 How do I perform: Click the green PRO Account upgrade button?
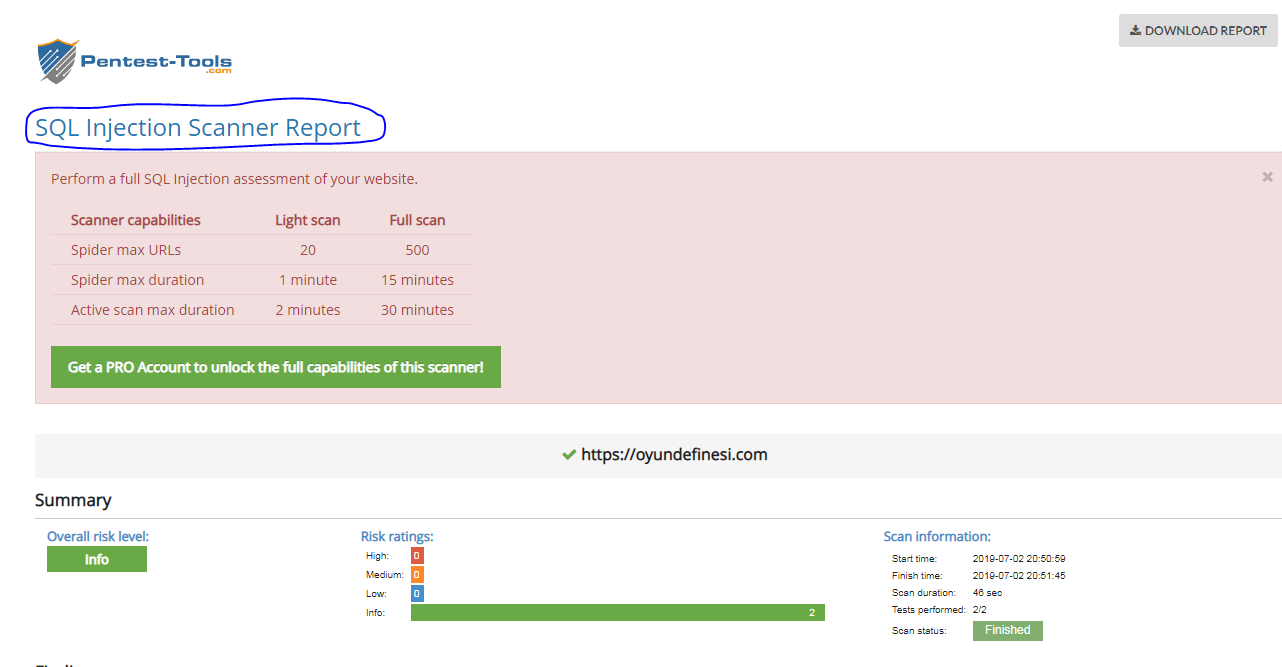[276, 367]
